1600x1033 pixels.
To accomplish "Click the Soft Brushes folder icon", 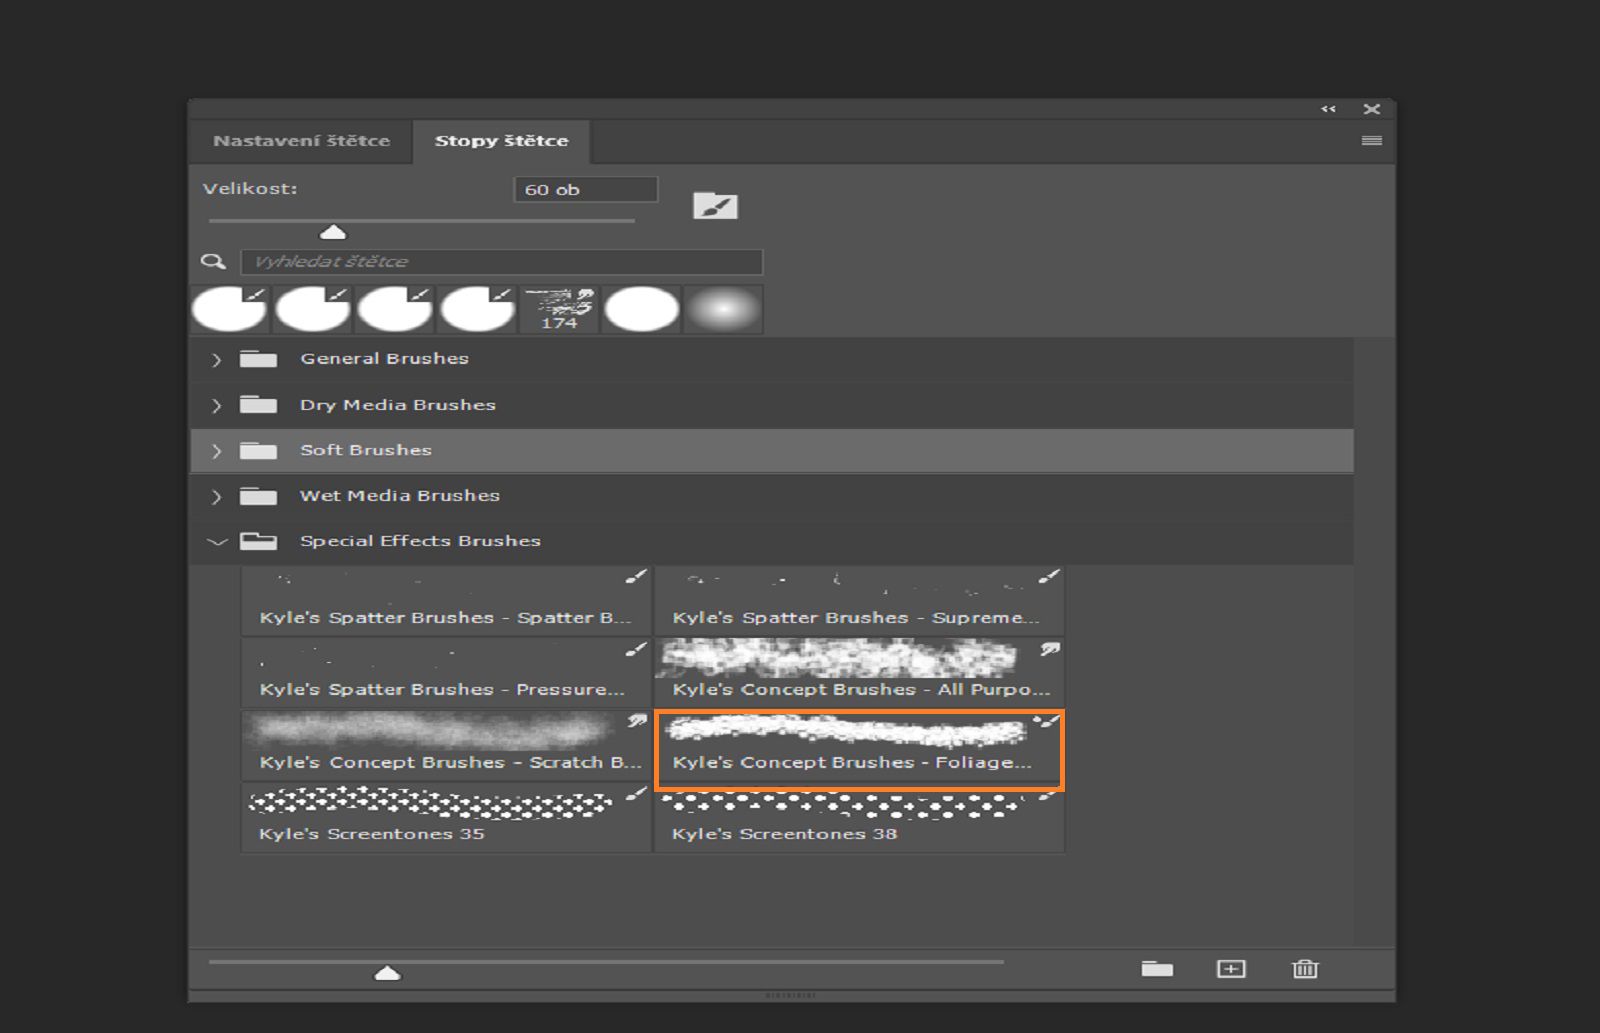I will point(258,450).
